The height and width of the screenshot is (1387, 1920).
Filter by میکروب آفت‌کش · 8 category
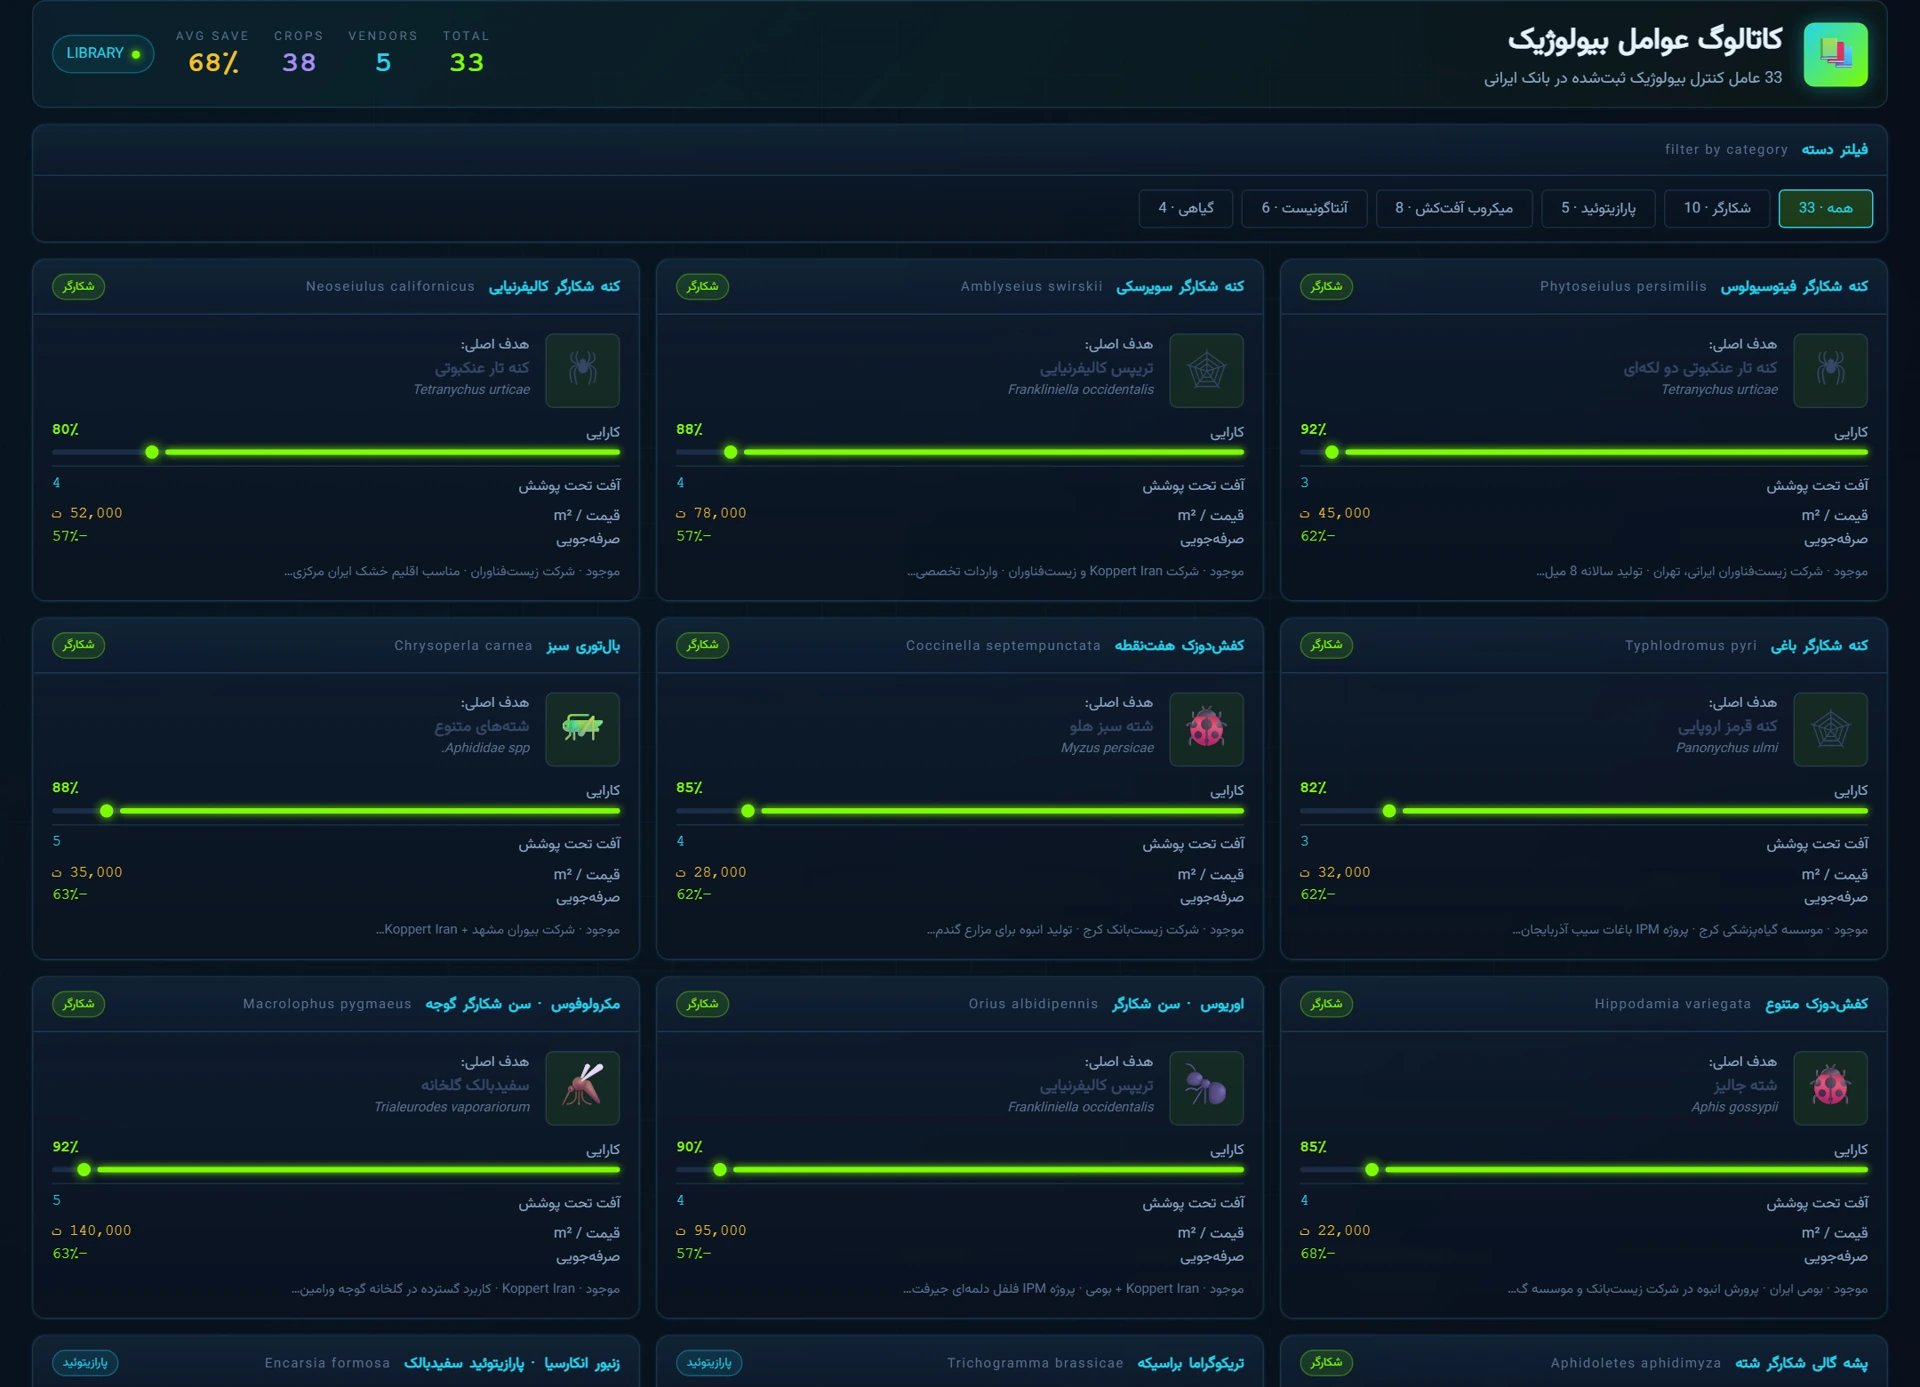click(x=1454, y=208)
